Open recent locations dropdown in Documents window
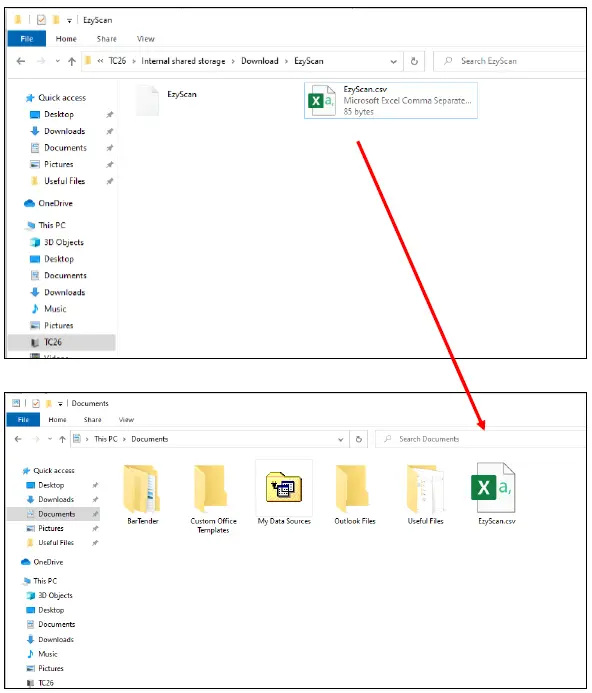The image size is (592, 693). (x=50, y=439)
